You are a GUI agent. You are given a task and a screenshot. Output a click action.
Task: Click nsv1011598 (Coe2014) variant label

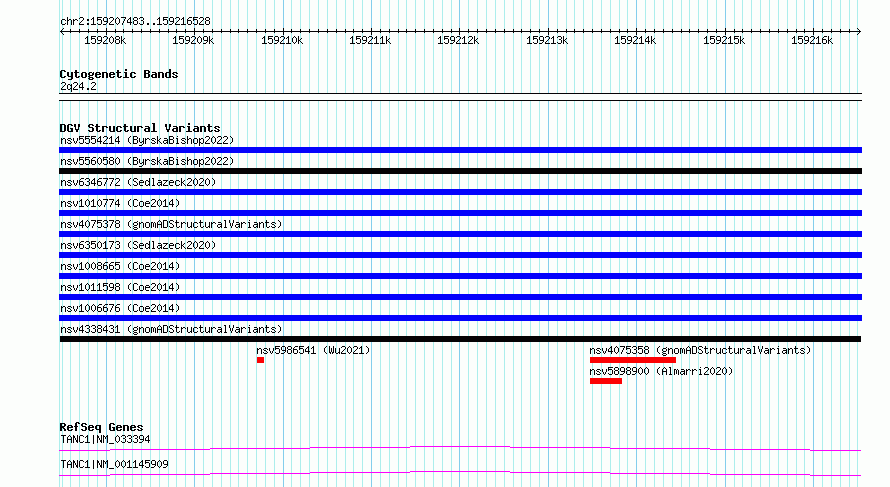(x=120, y=287)
